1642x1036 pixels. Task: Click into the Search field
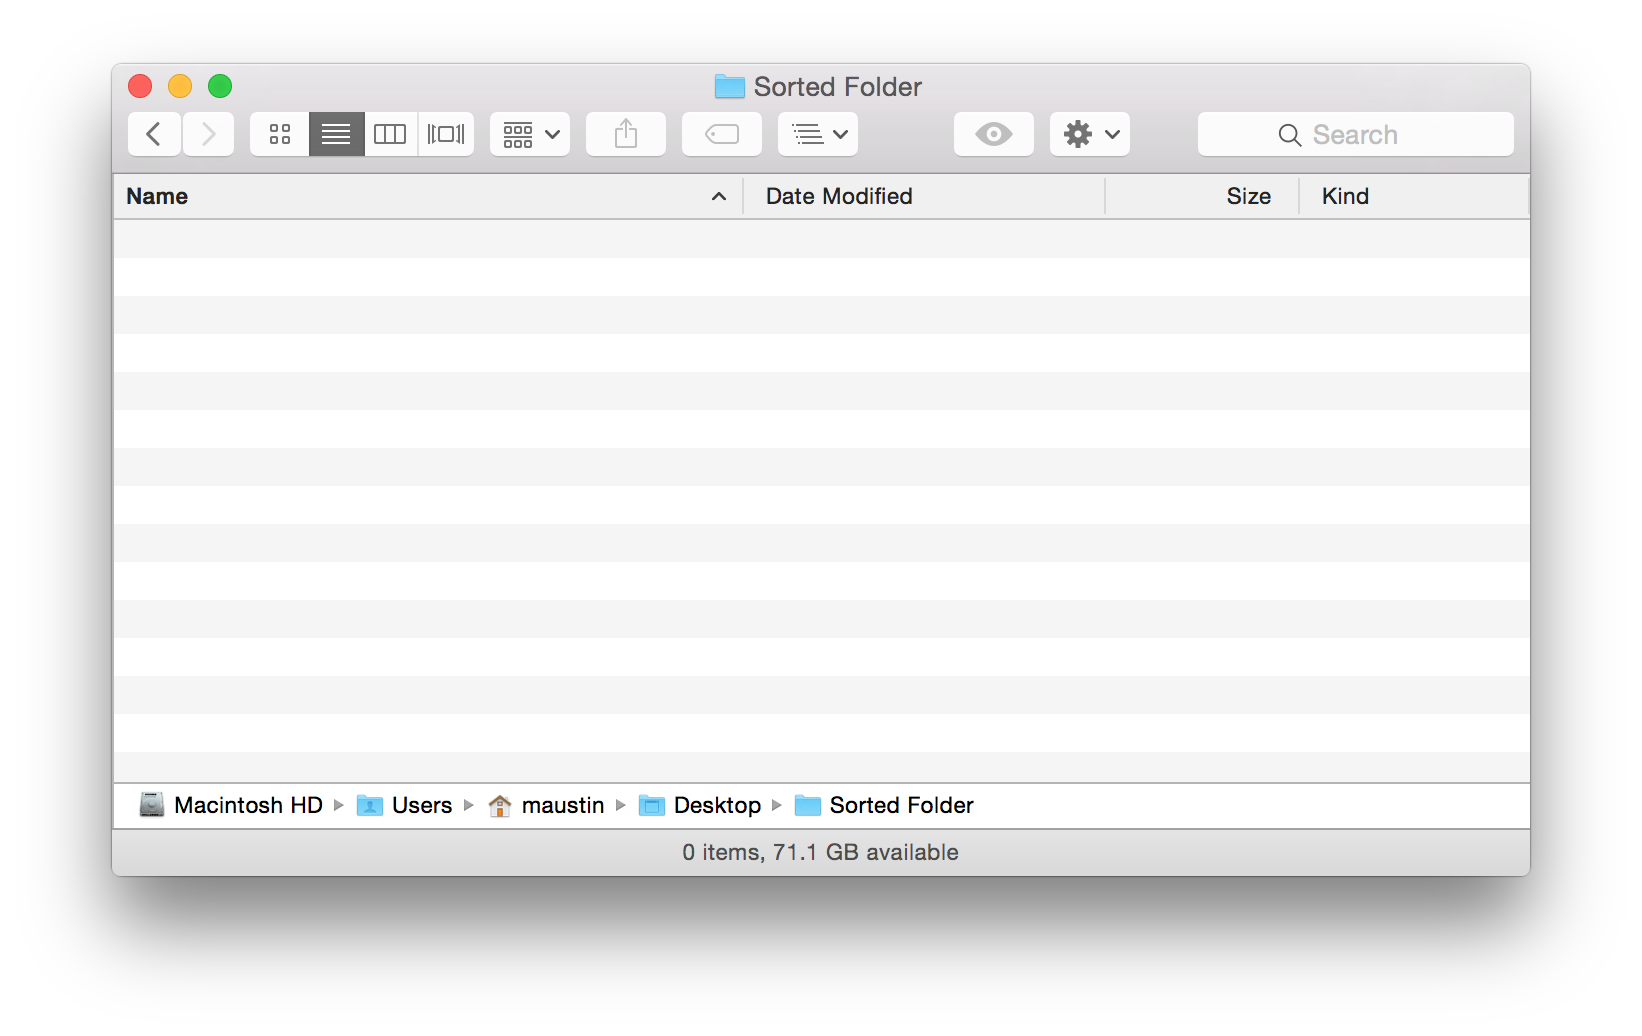[x=1356, y=134]
